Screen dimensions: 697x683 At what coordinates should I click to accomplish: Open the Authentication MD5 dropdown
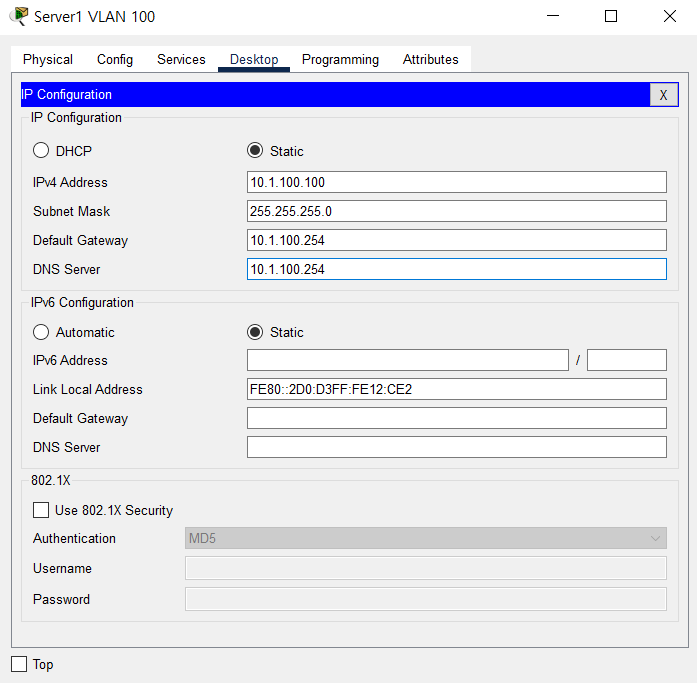pyautogui.click(x=426, y=538)
